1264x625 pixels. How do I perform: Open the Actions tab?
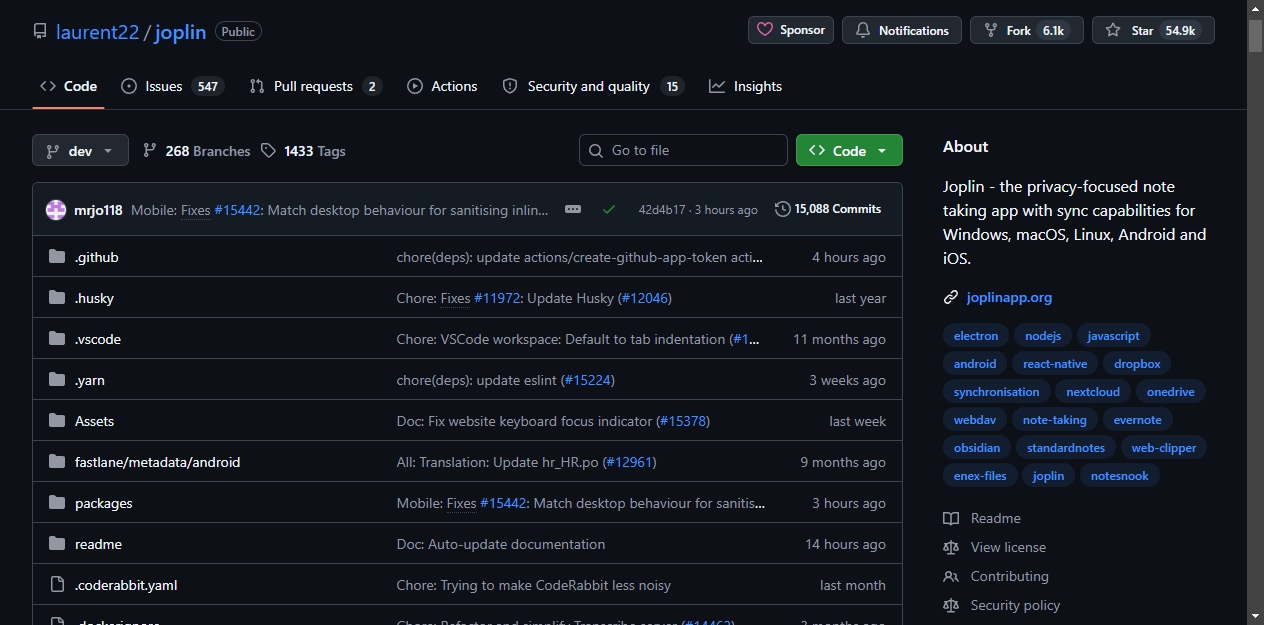tap(442, 86)
